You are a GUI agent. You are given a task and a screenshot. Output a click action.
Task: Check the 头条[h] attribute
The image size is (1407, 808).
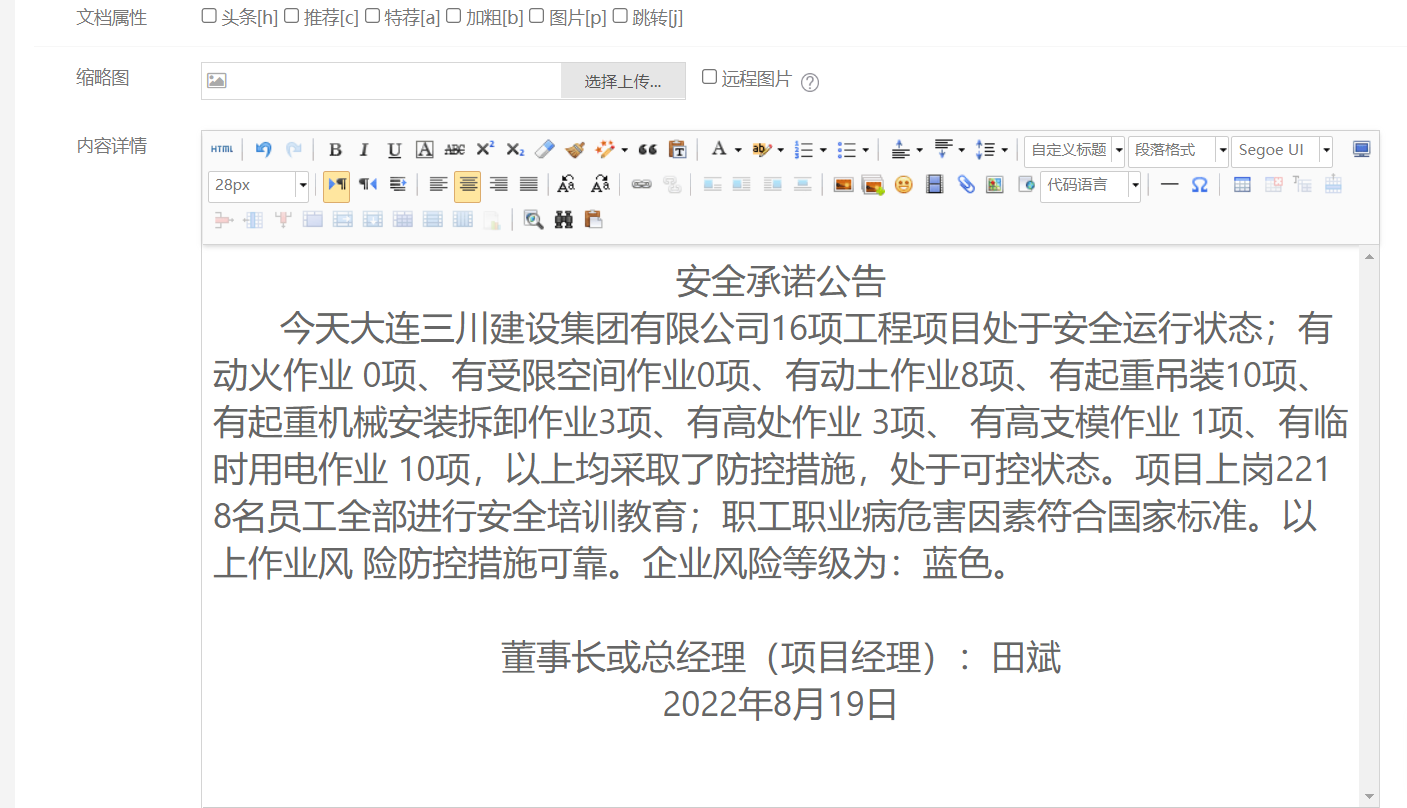coord(209,16)
